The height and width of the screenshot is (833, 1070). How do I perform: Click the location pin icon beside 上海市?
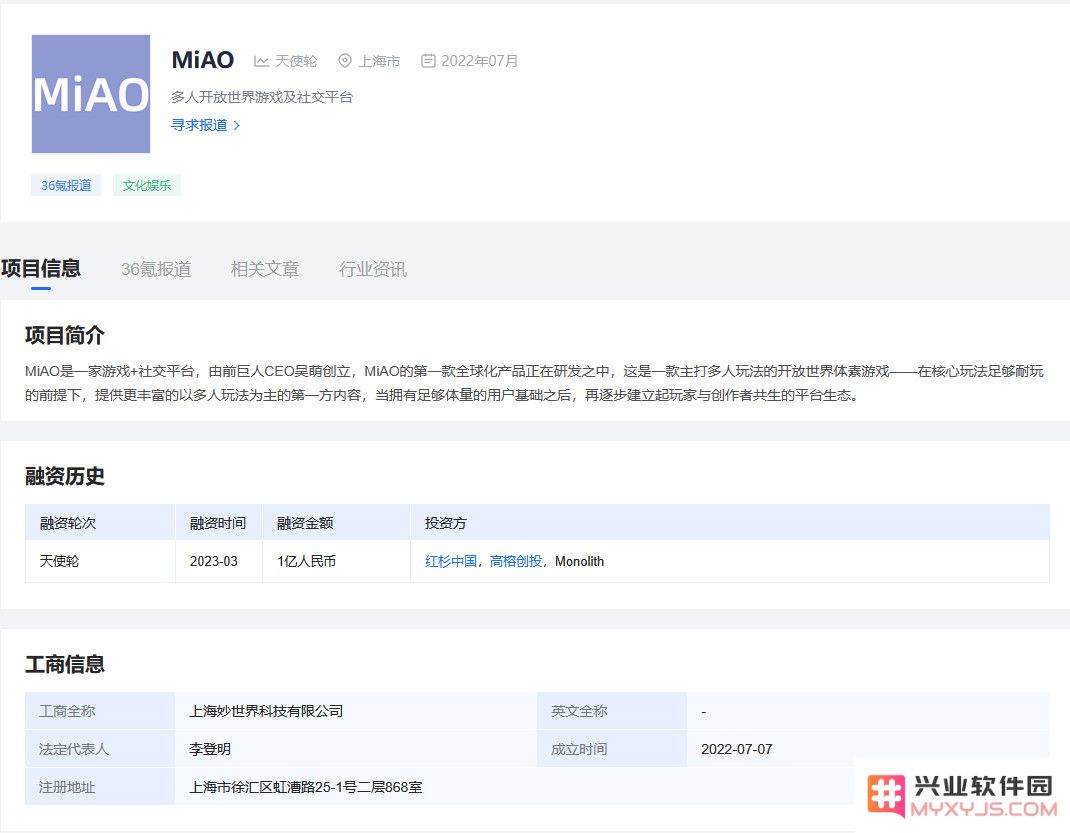coord(345,61)
